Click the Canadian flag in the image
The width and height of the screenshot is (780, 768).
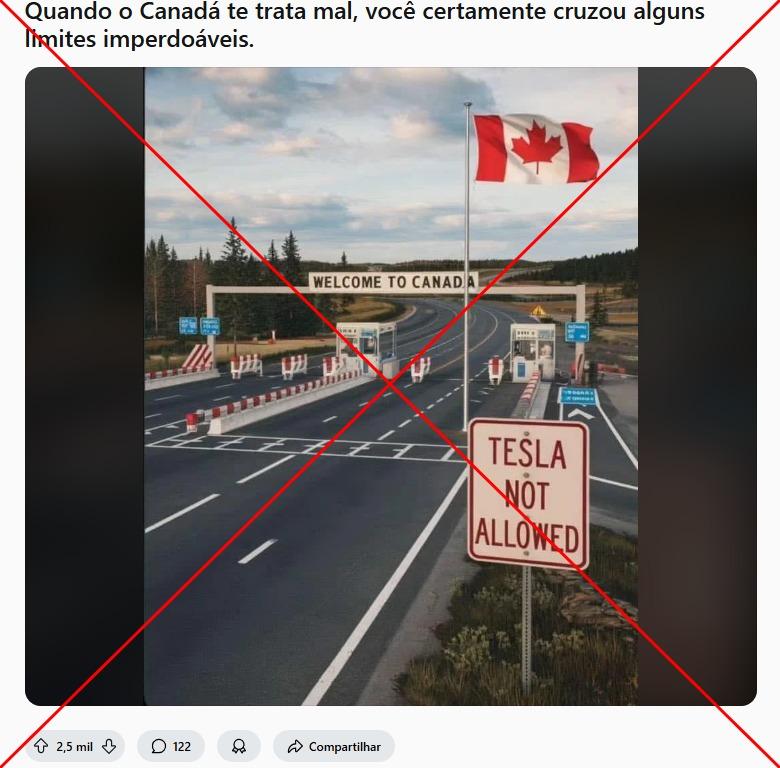pyautogui.click(x=536, y=148)
